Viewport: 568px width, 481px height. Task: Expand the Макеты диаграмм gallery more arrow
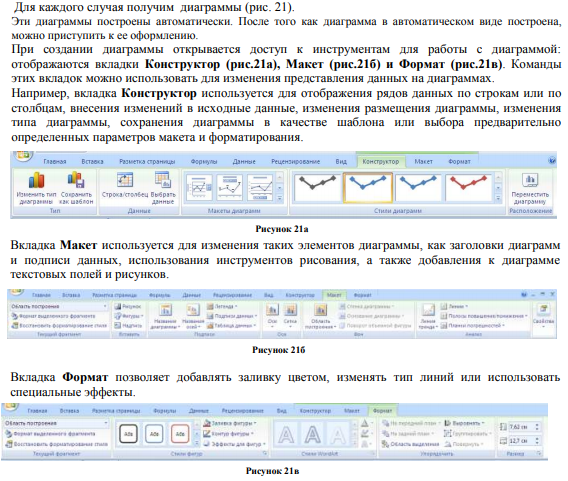pos(279,198)
